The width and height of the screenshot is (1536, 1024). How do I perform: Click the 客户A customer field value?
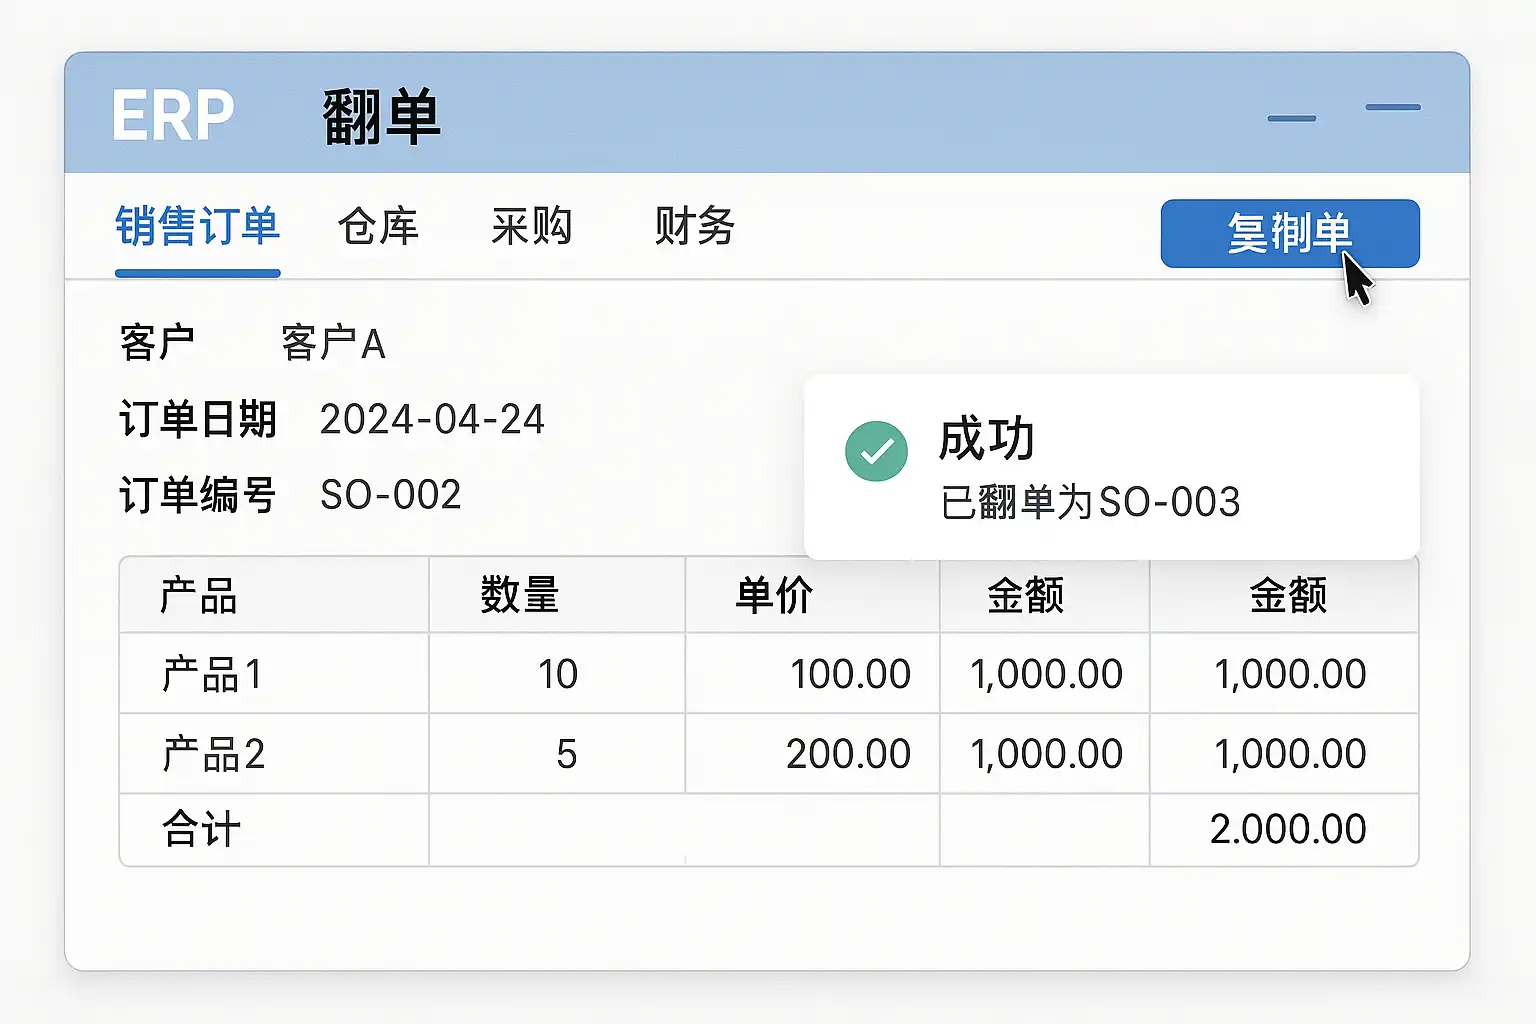click(333, 344)
